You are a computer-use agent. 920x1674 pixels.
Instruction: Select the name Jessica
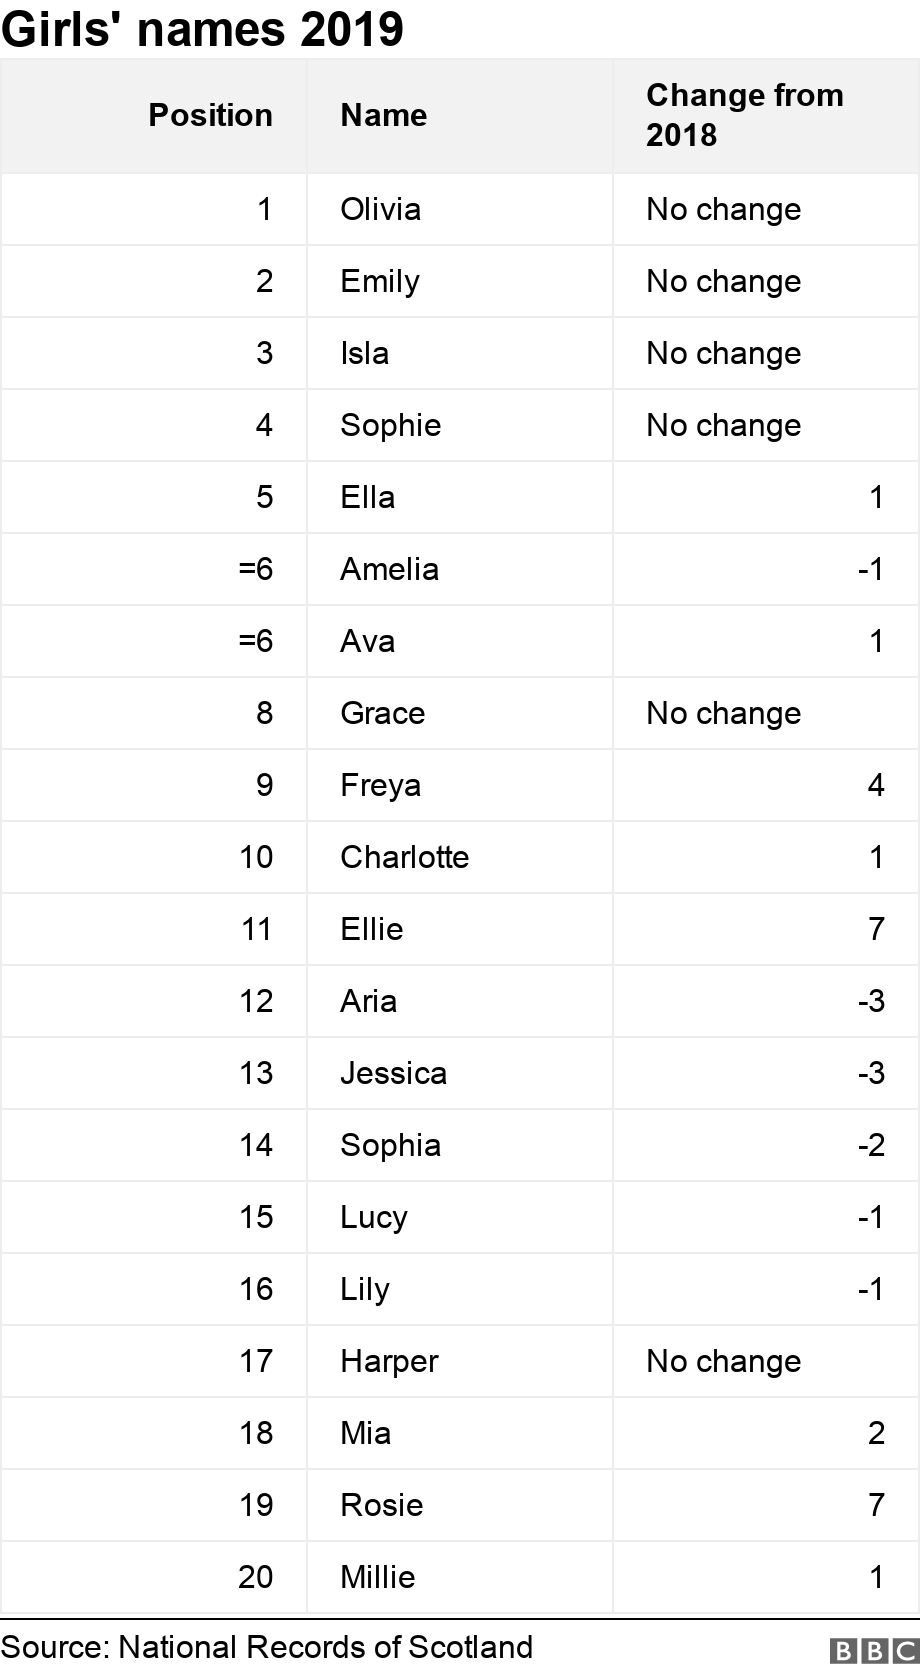click(x=393, y=1073)
